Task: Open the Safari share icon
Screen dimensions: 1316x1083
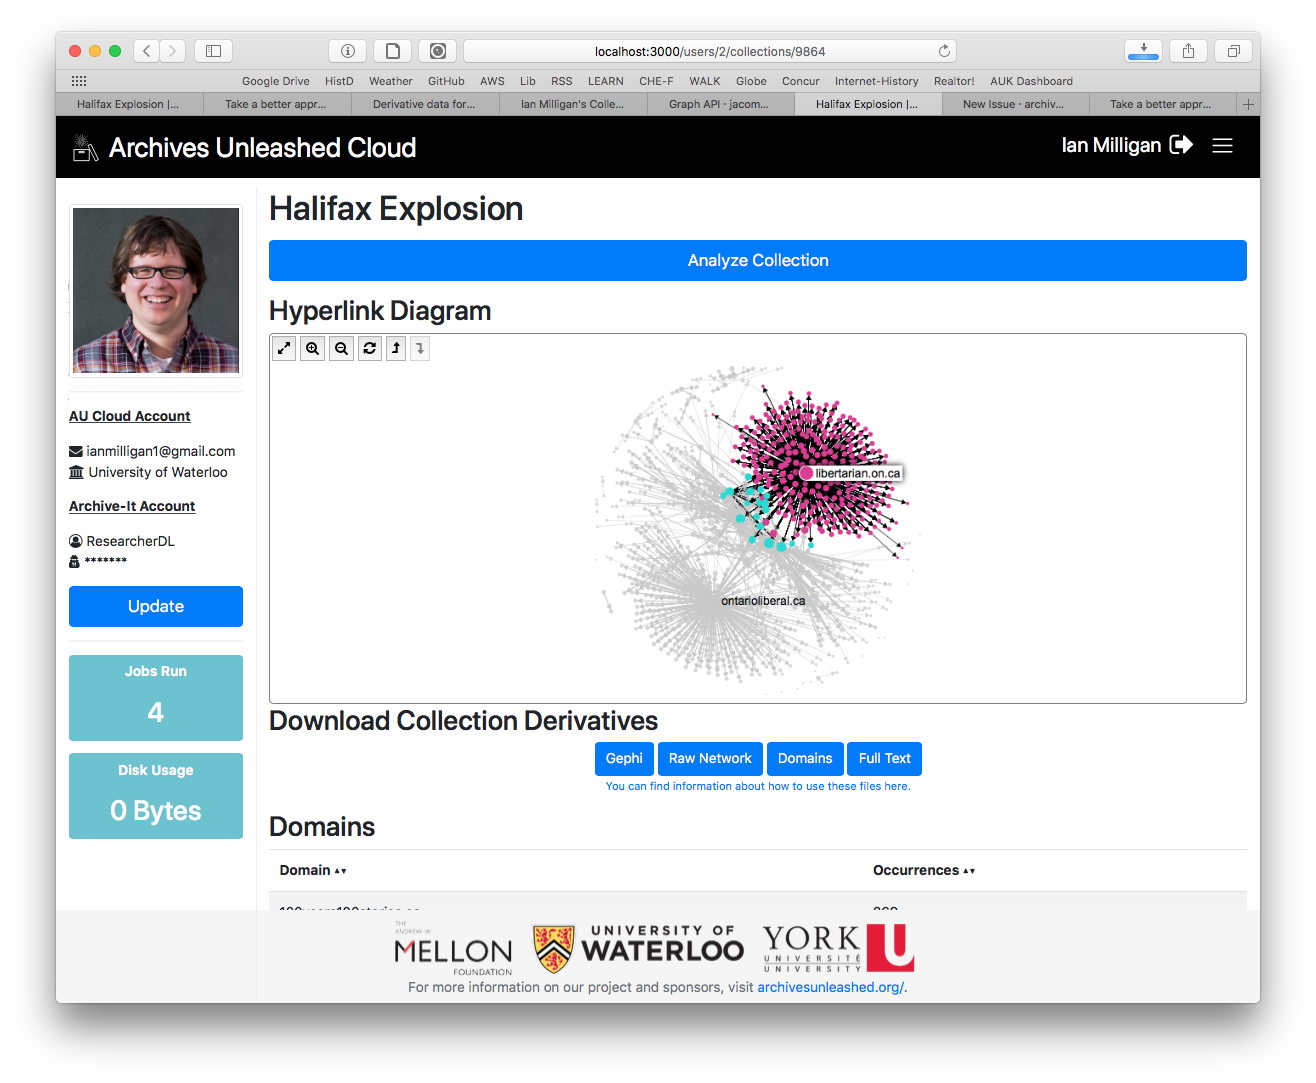Action: pos(1188,51)
